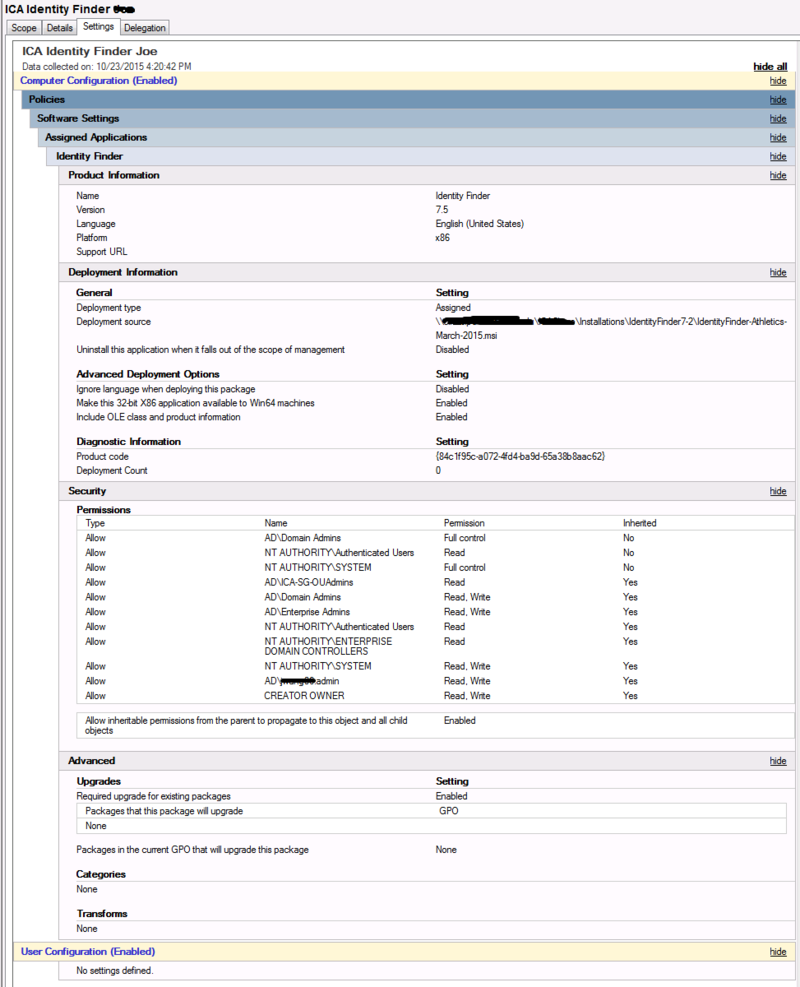
Task: Hide the Deployment Information section
Action: (x=778, y=272)
